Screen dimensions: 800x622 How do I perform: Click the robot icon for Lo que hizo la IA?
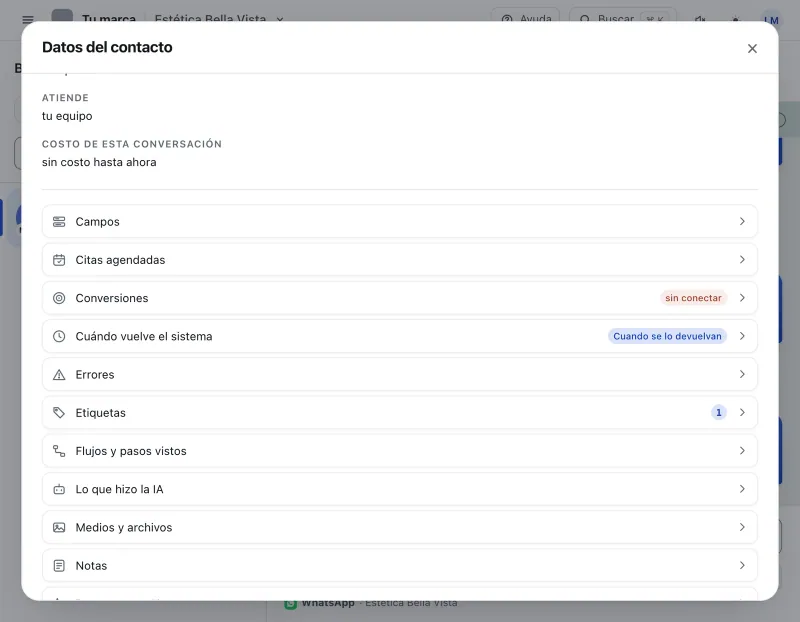pos(59,489)
